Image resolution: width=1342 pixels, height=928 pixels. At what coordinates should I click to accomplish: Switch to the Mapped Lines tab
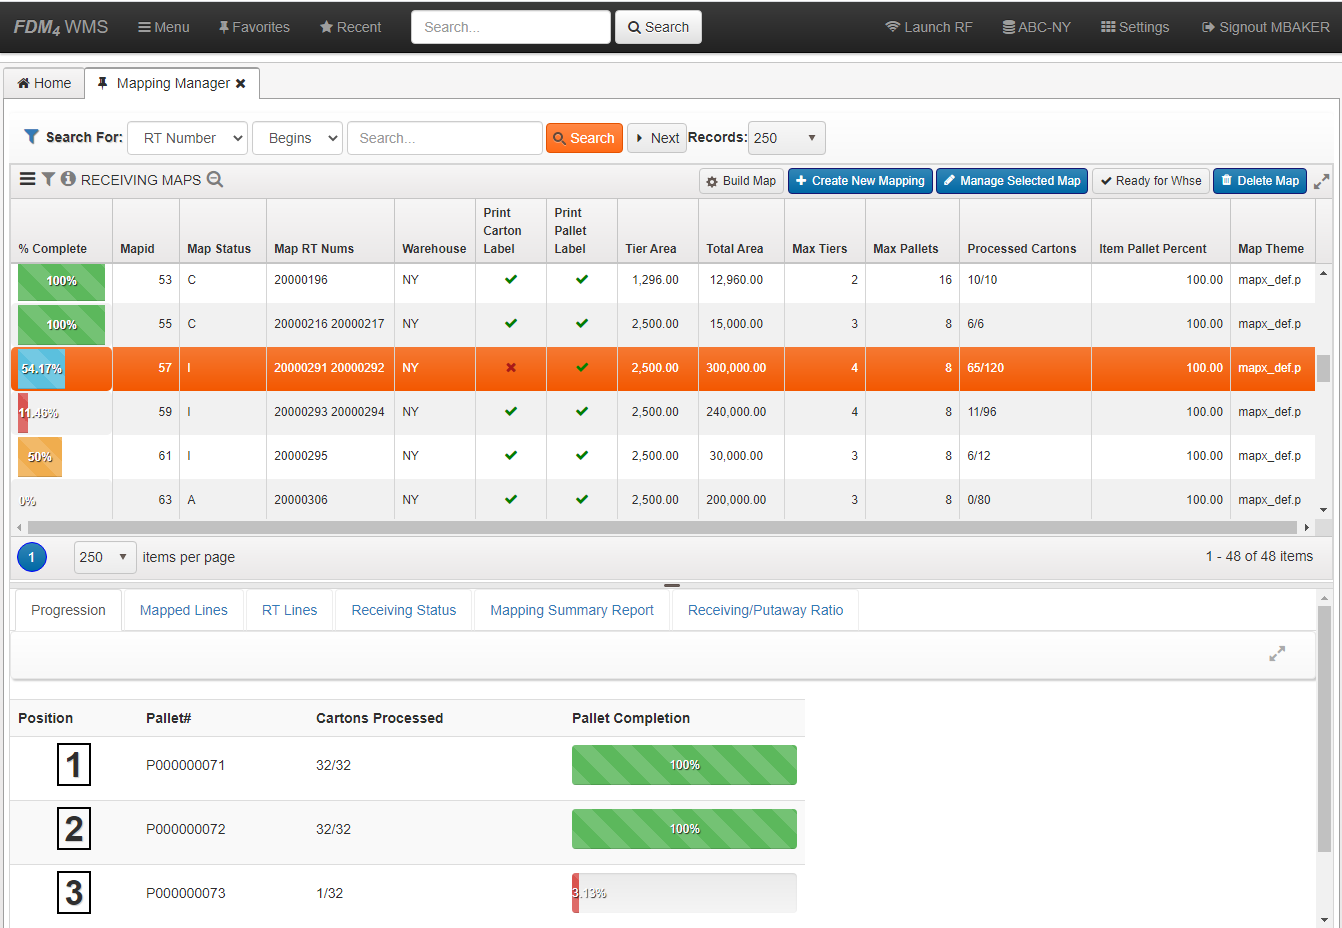click(184, 610)
